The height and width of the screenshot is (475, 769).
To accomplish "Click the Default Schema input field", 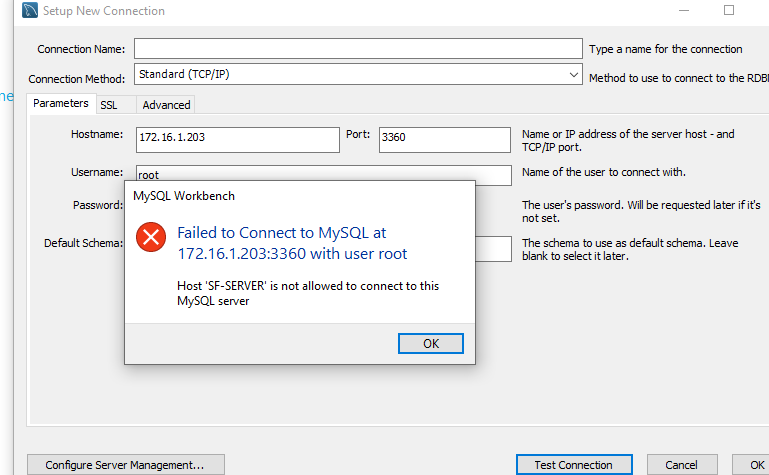I will [x=493, y=249].
